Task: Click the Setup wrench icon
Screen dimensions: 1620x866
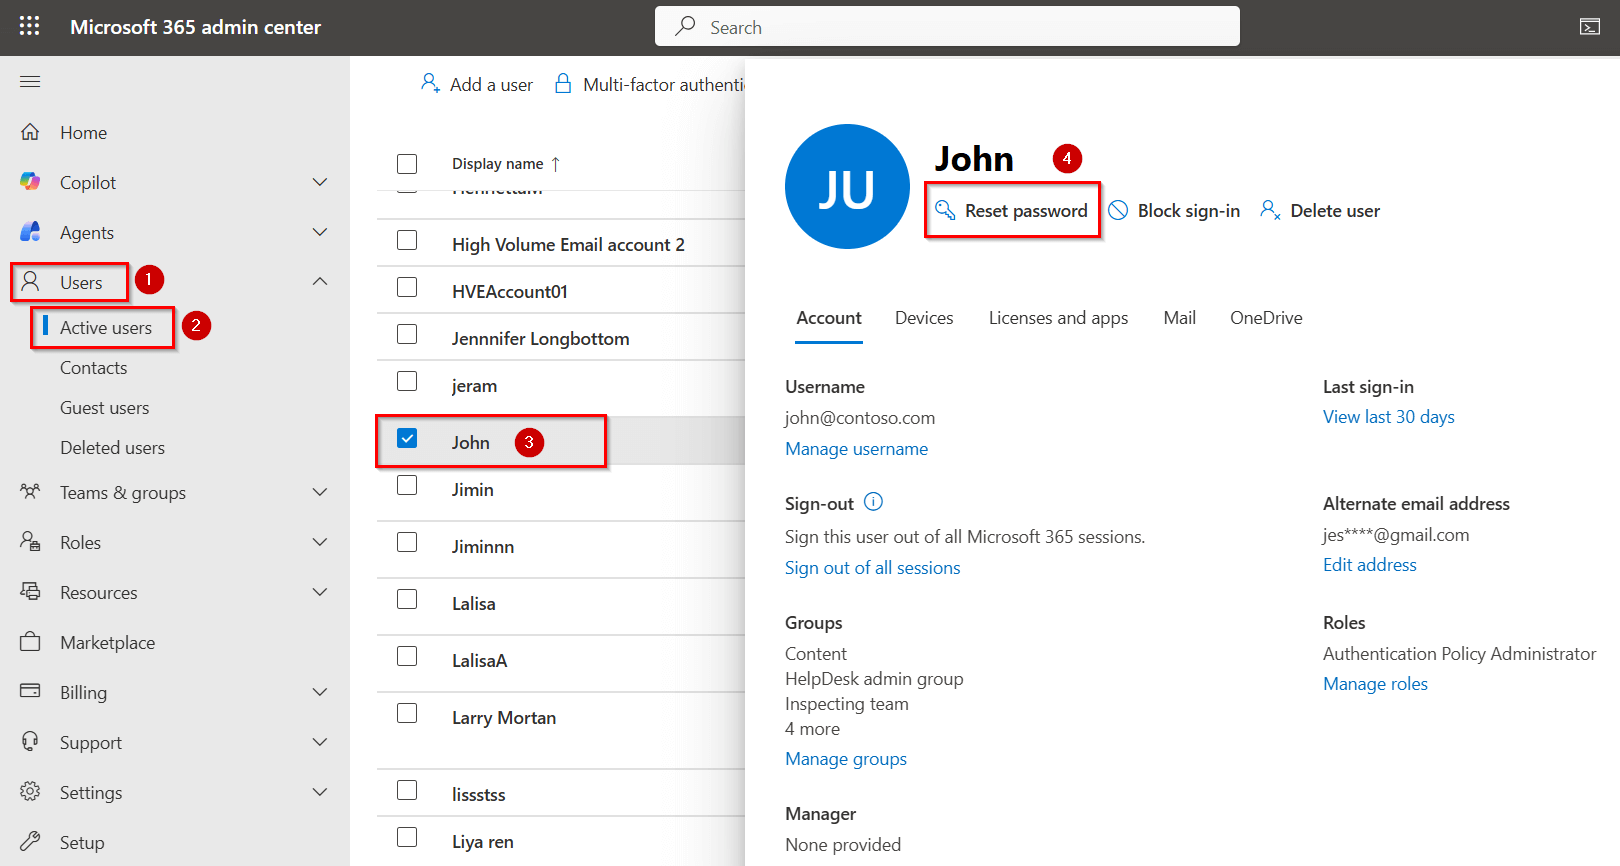Action: tap(30, 842)
